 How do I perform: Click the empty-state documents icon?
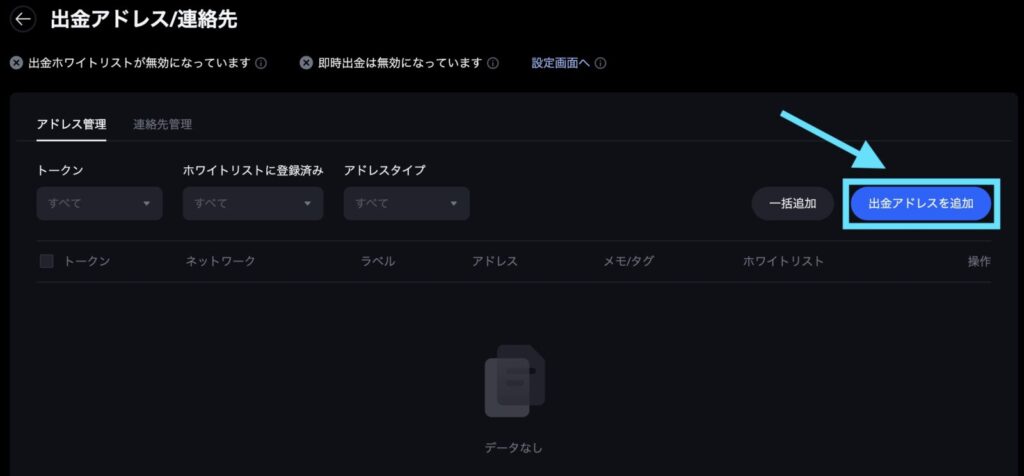tap(515, 381)
